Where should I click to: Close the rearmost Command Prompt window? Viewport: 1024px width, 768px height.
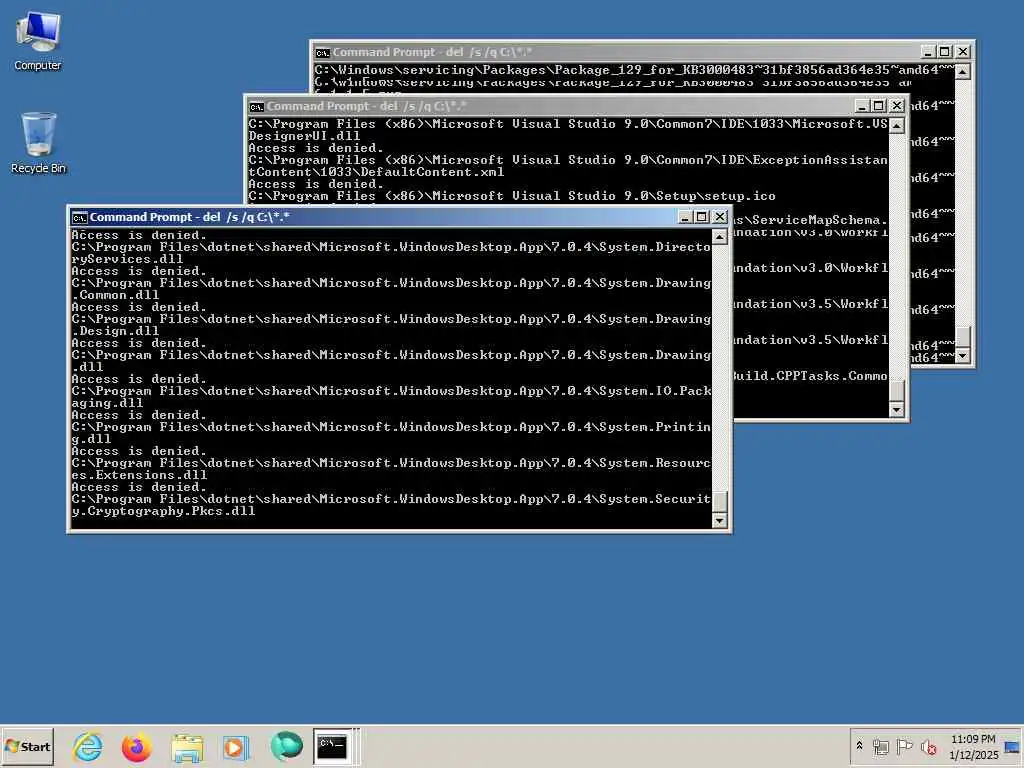click(963, 52)
